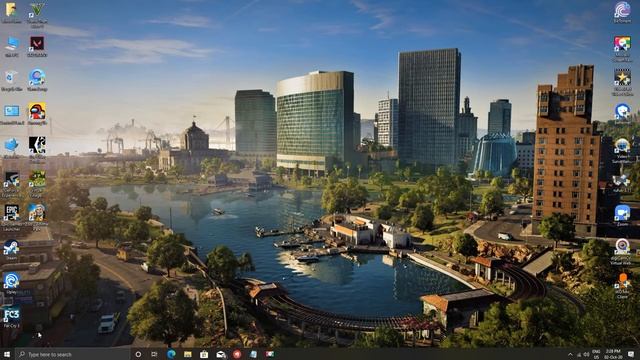Viewport: 640px width, 360px height.
Task: Open the taskbar clock and date
Action: click(613, 354)
